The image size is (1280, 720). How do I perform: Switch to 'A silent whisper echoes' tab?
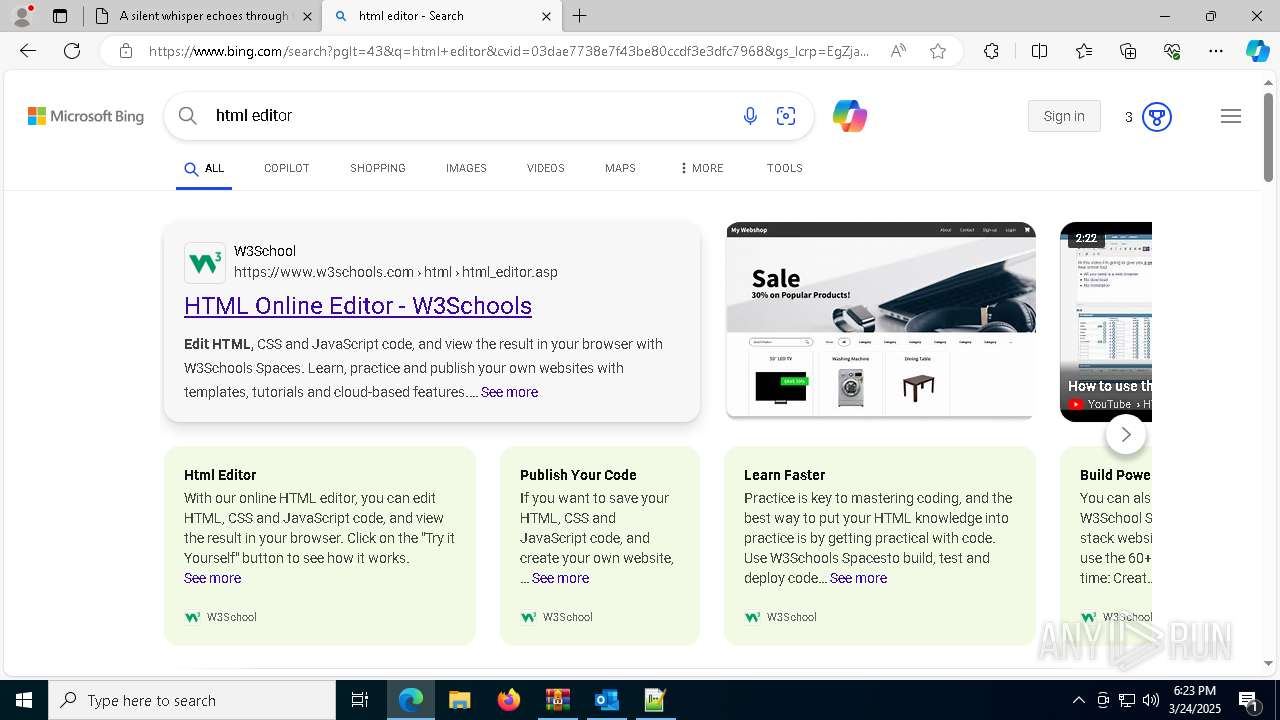click(203, 16)
